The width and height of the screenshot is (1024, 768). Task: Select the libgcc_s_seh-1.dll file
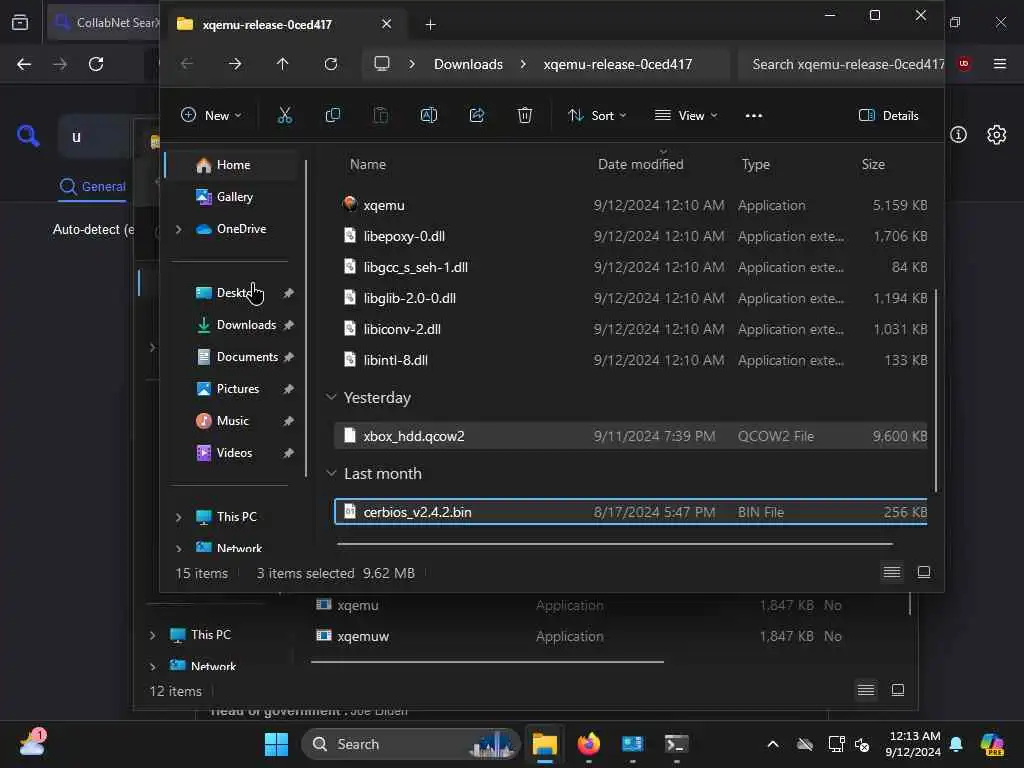point(631,267)
